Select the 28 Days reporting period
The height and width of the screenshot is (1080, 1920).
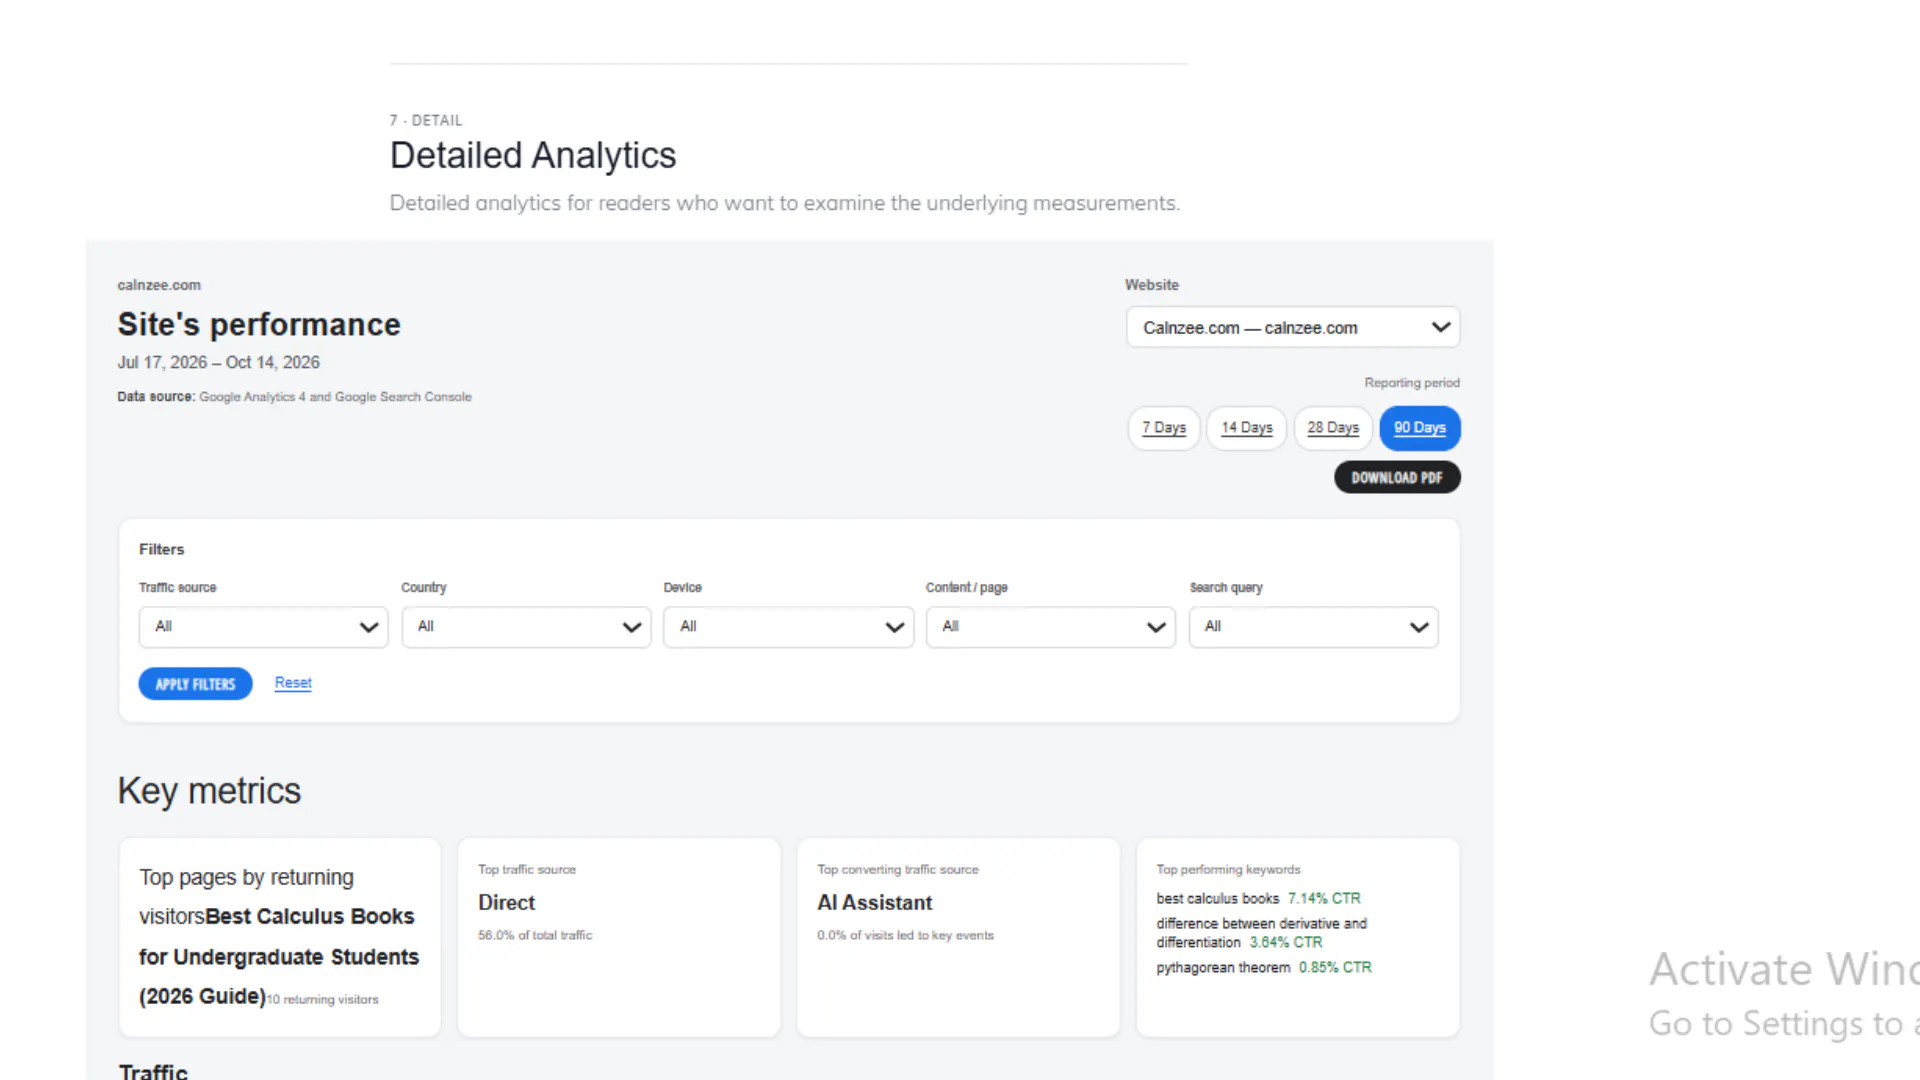click(x=1333, y=428)
